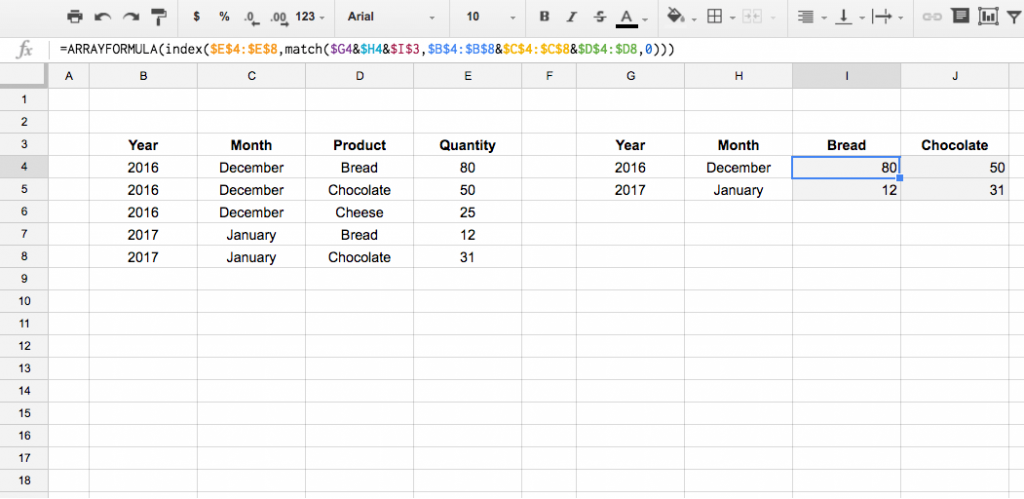Undo the last action
This screenshot has height=499, width=1024.
pyautogui.click(x=102, y=17)
